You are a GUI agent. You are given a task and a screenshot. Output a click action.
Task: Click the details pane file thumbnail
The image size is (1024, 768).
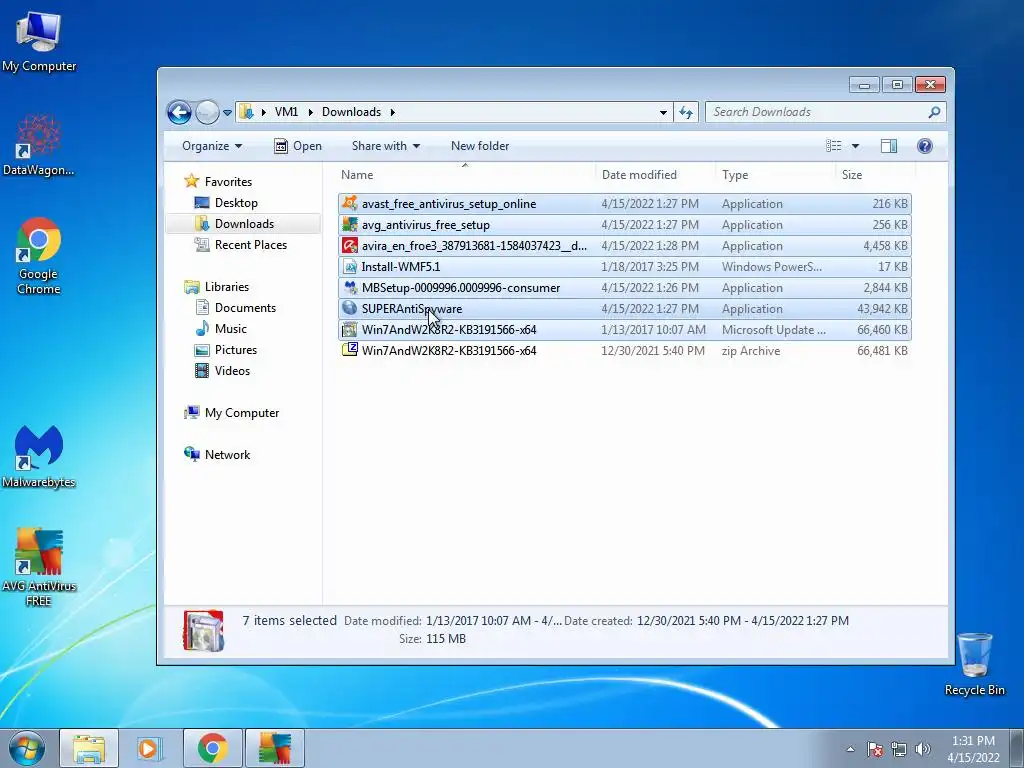pos(204,630)
